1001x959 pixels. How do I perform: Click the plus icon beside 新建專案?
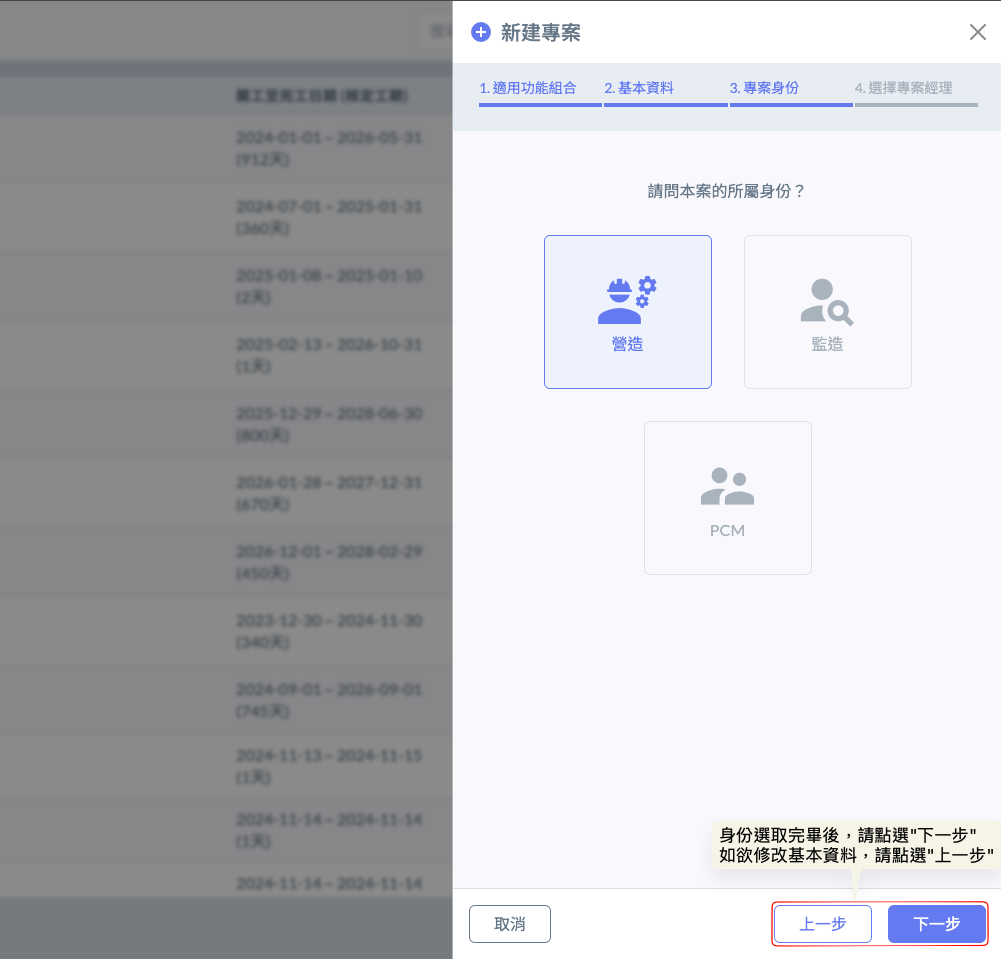[x=481, y=33]
